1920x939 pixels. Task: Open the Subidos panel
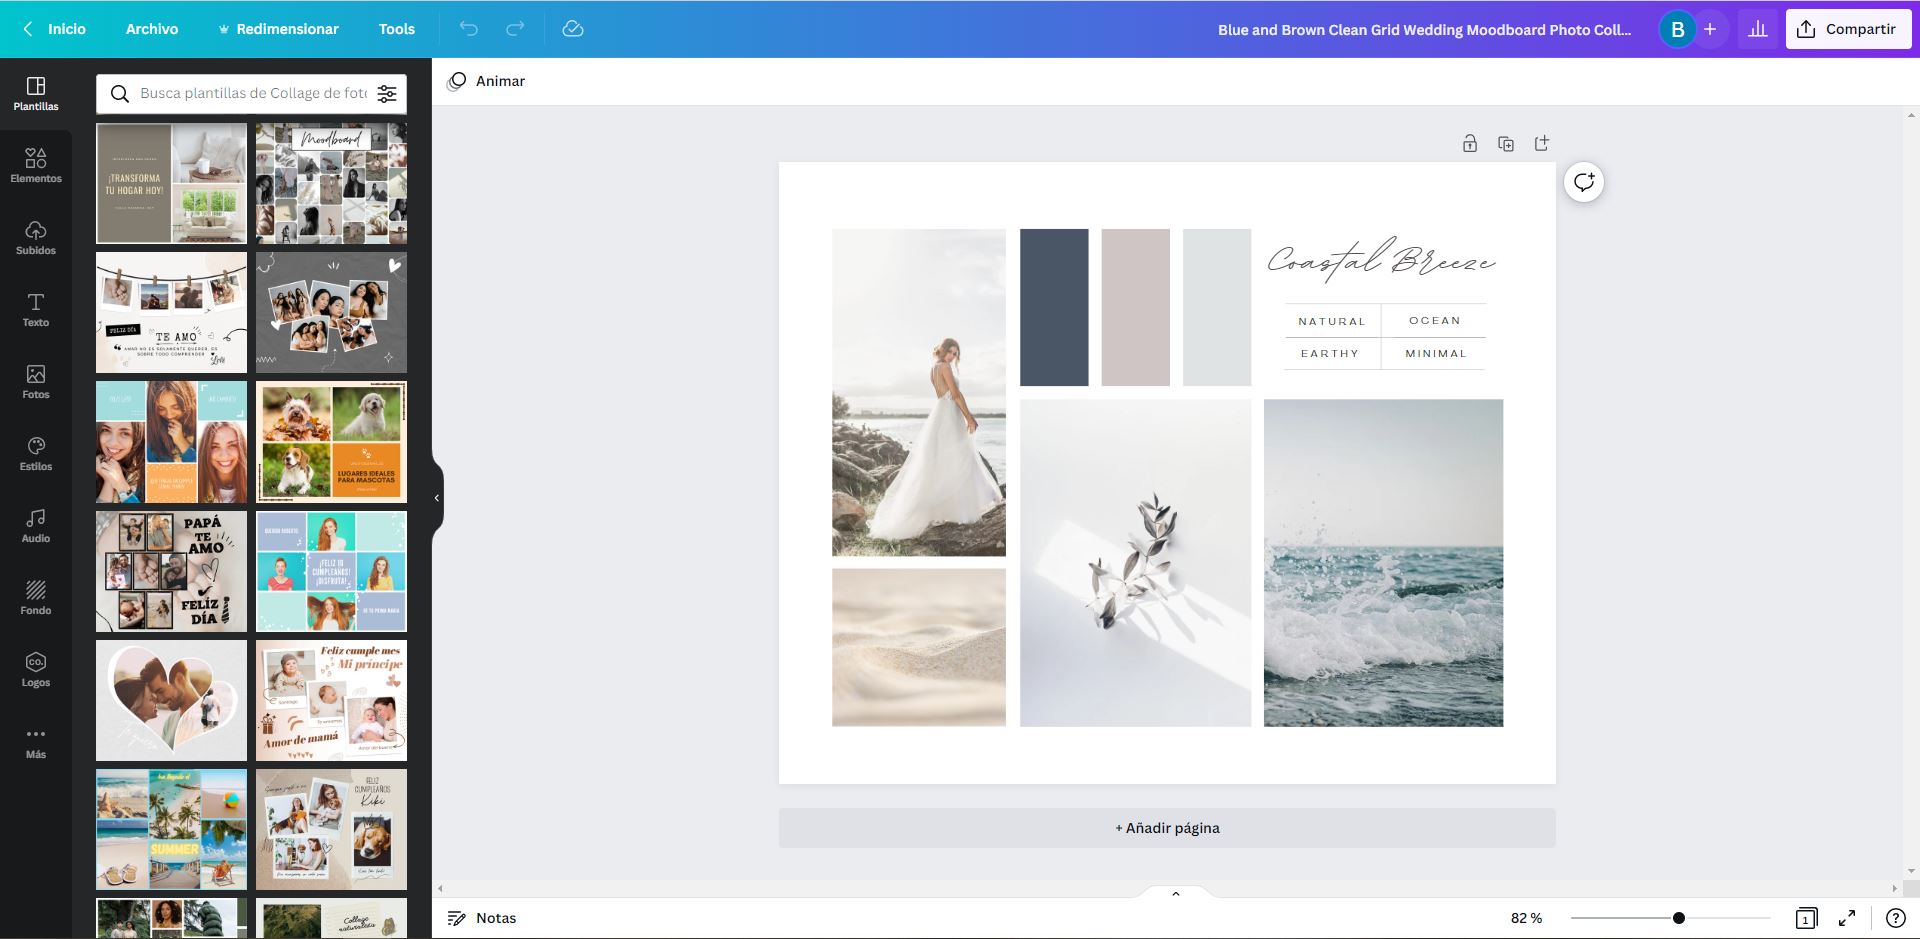tap(36, 236)
